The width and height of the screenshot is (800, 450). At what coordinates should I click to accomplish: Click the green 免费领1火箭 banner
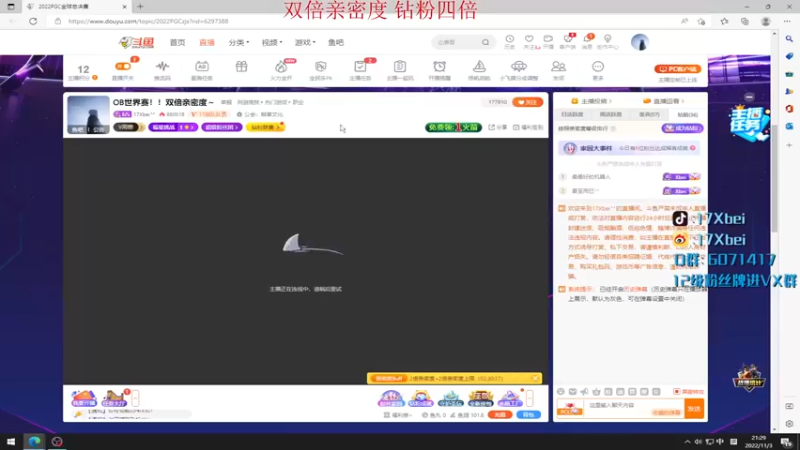coord(453,127)
